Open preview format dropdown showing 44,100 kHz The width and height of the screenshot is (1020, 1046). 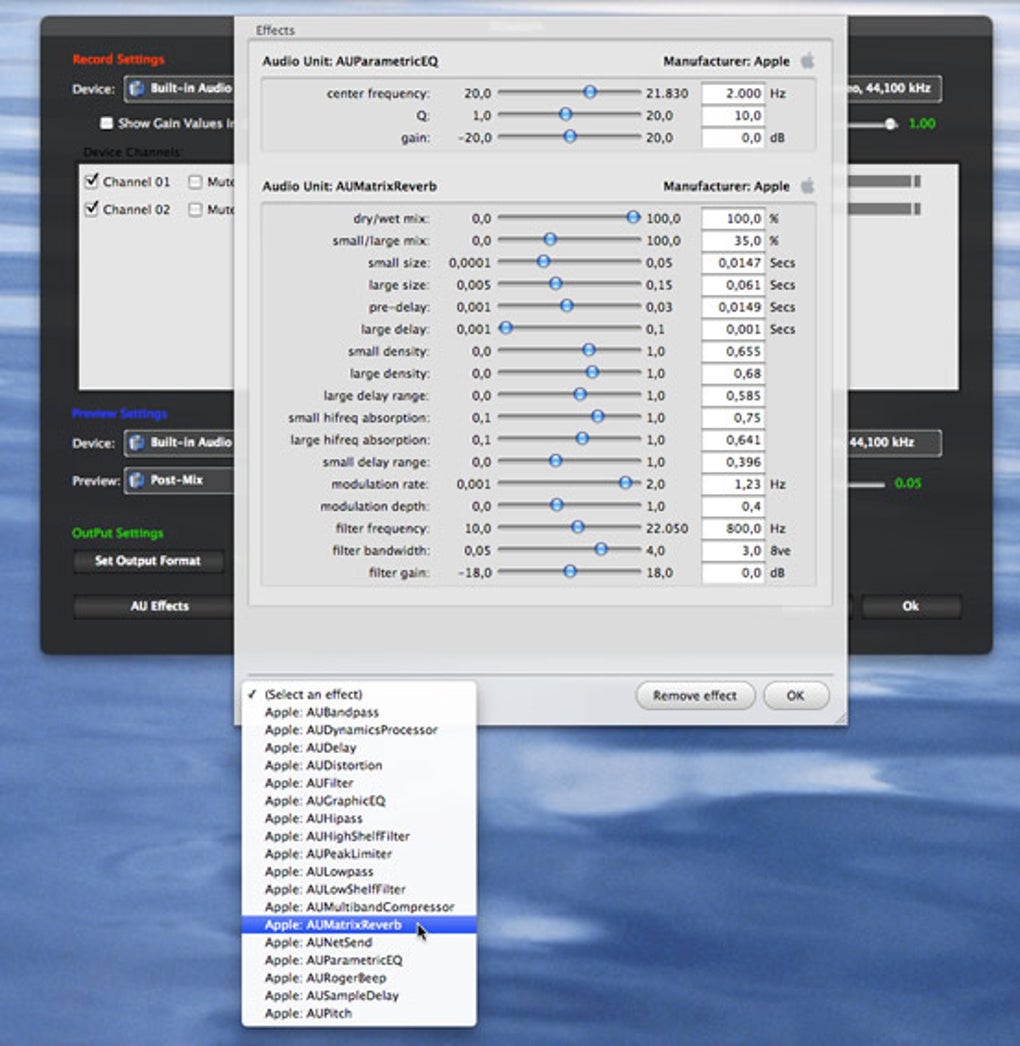coord(895,442)
